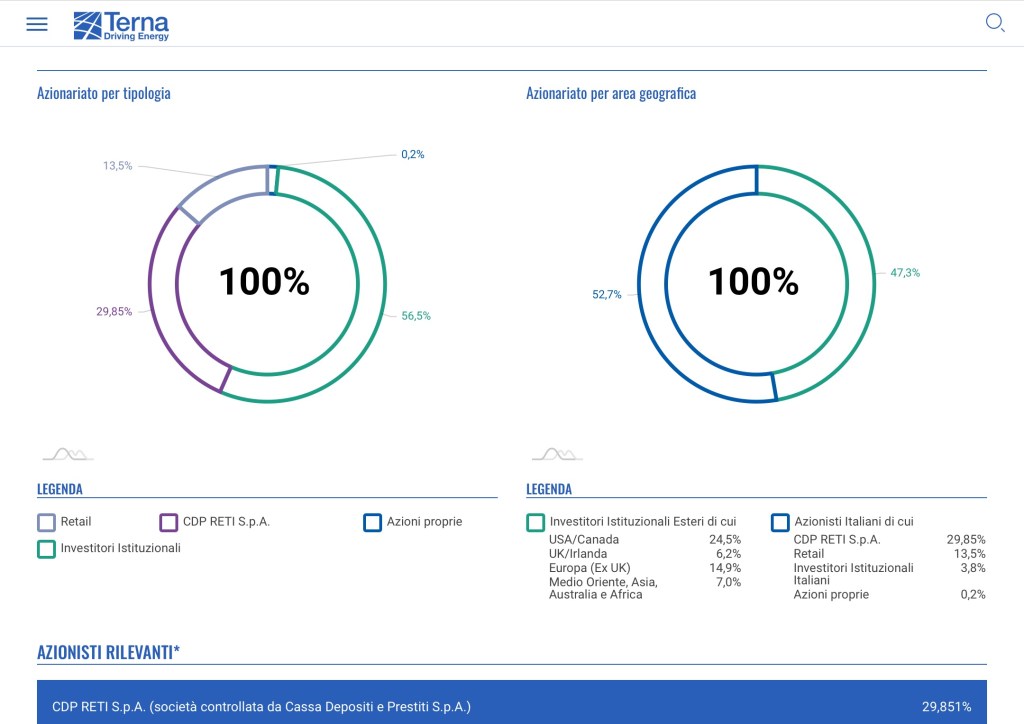
Task: Click the CDP RETI S.p.A. shareholder row
Action: (511, 706)
